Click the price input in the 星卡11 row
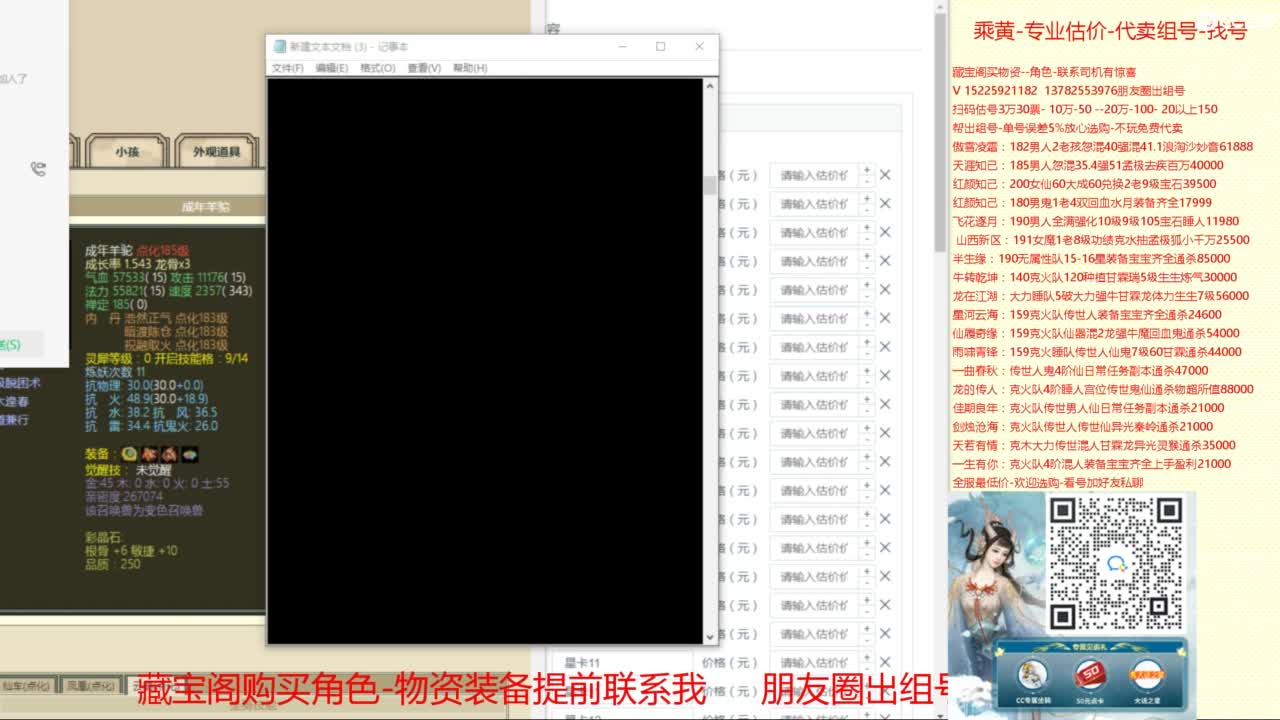 coord(814,663)
